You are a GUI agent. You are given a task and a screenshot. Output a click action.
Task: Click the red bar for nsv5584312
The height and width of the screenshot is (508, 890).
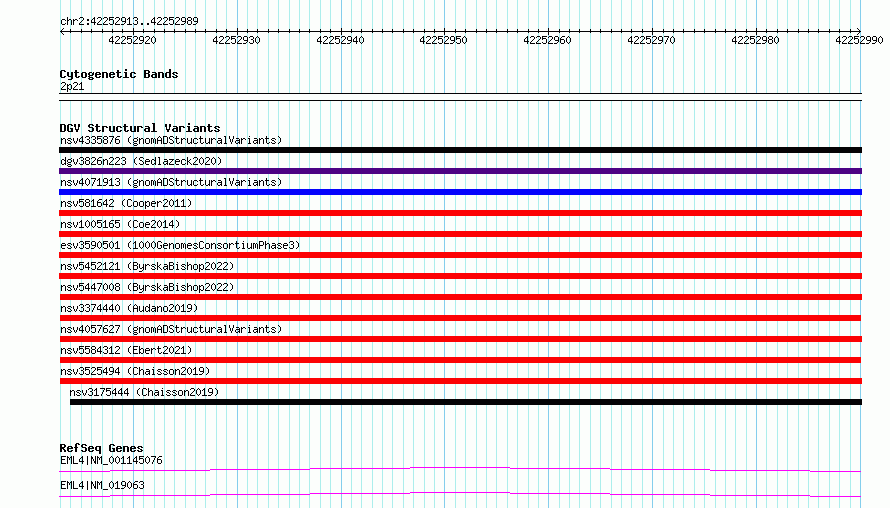pyautogui.click(x=460, y=360)
